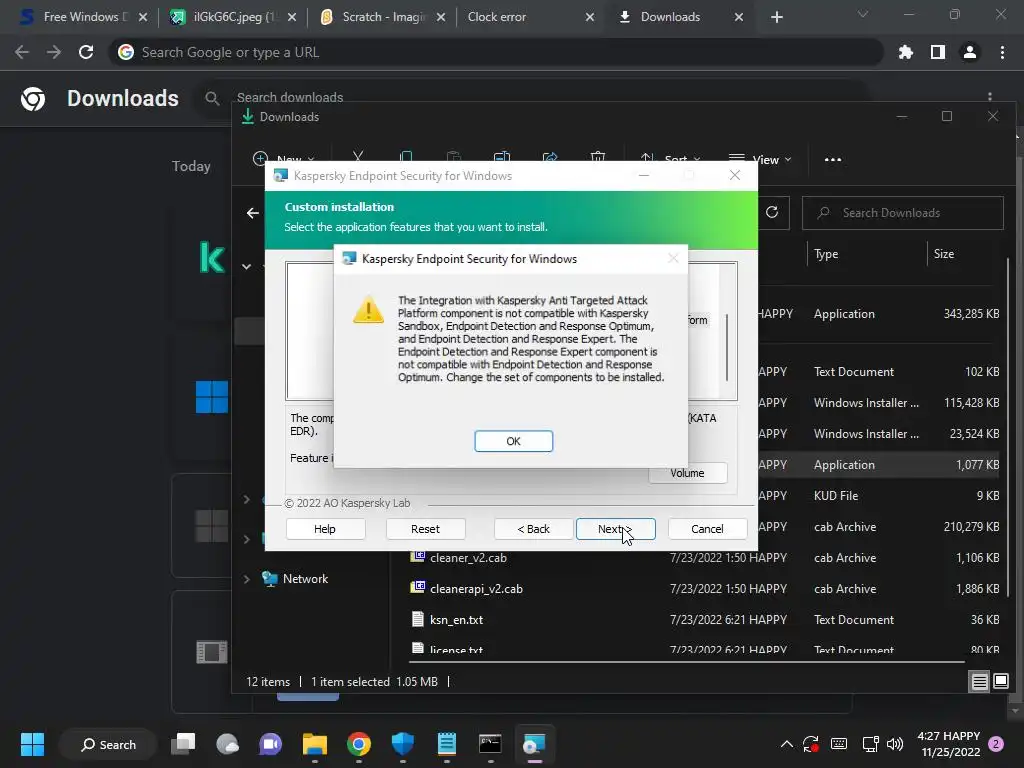Click the KUD File type cell
The image size is (1024, 768).
(836, 496)
